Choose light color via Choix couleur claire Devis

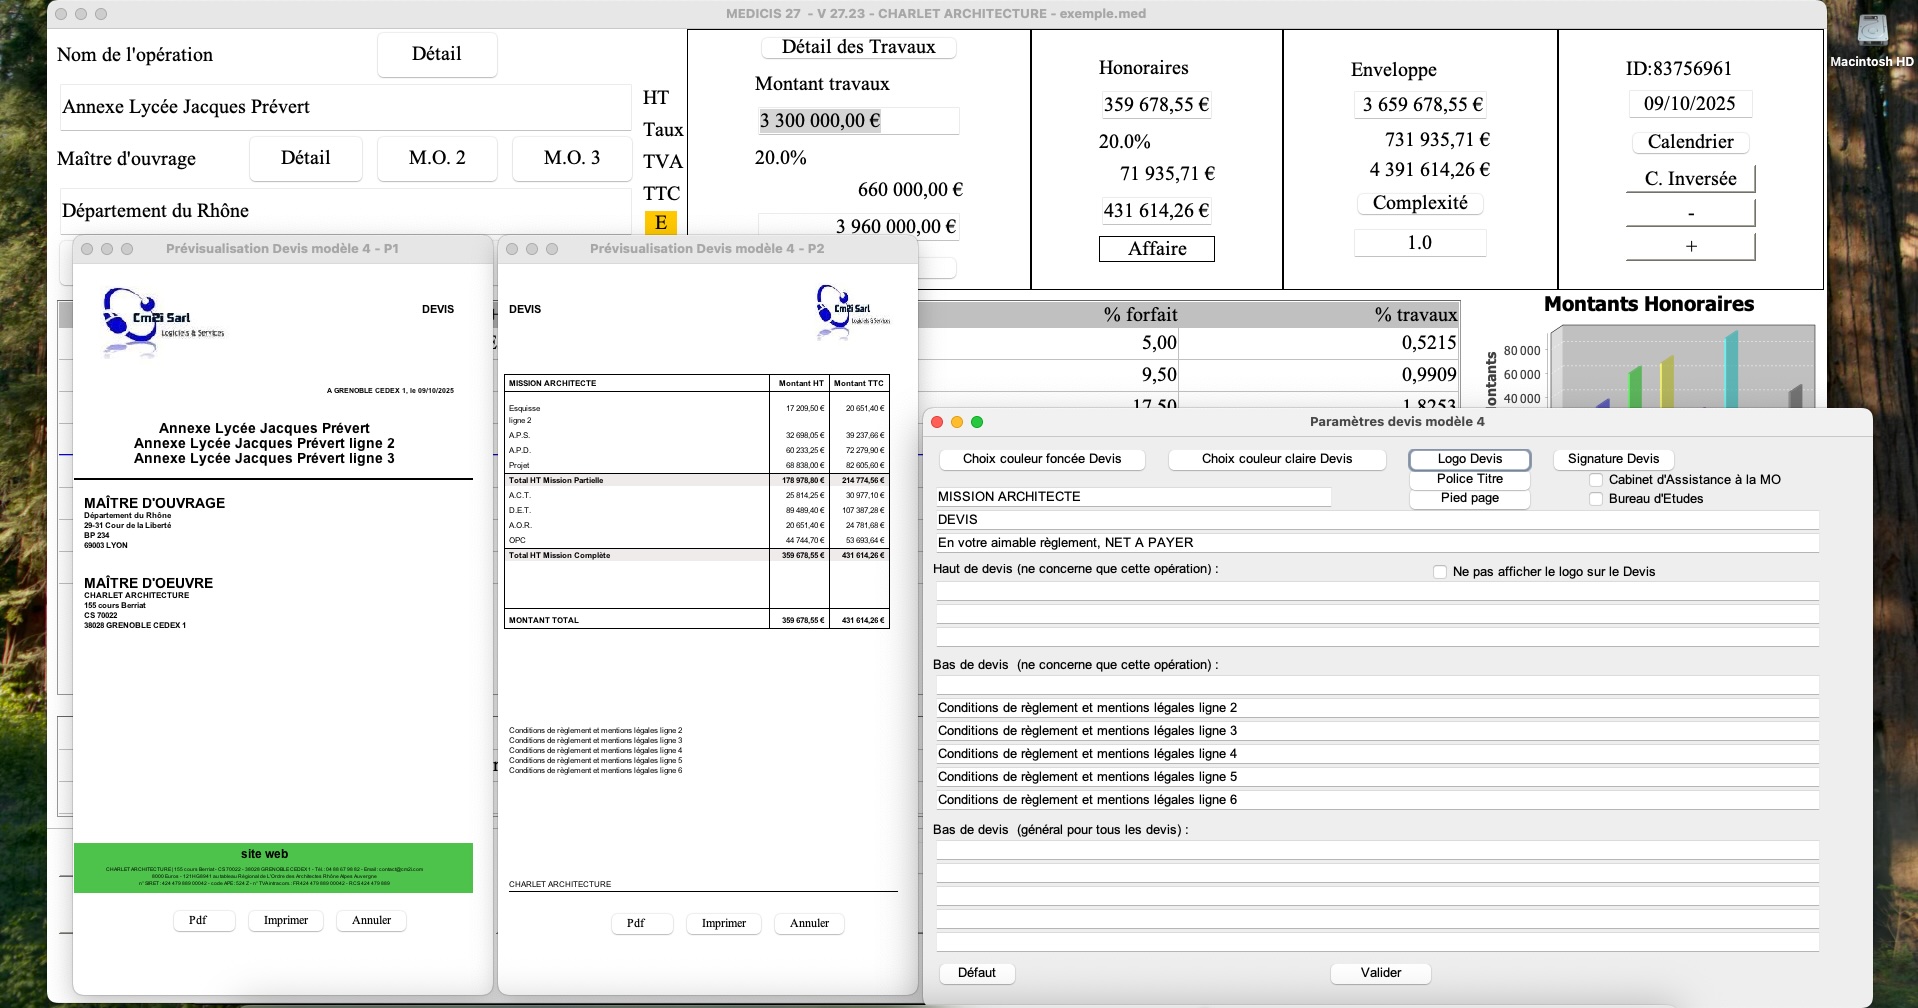point(1277,459)
